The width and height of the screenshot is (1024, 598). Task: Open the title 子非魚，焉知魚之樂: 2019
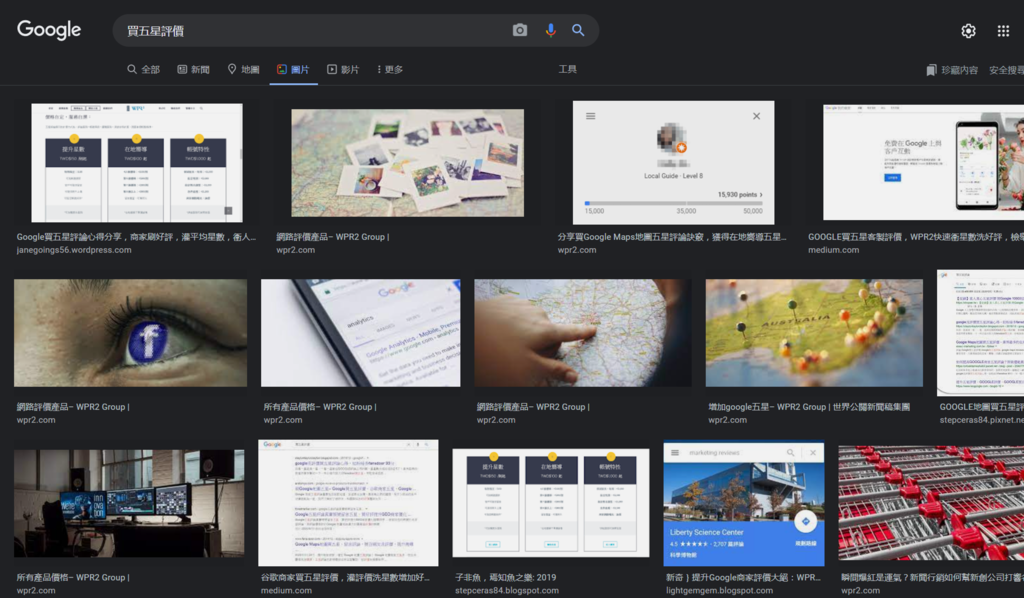(505, 577)
